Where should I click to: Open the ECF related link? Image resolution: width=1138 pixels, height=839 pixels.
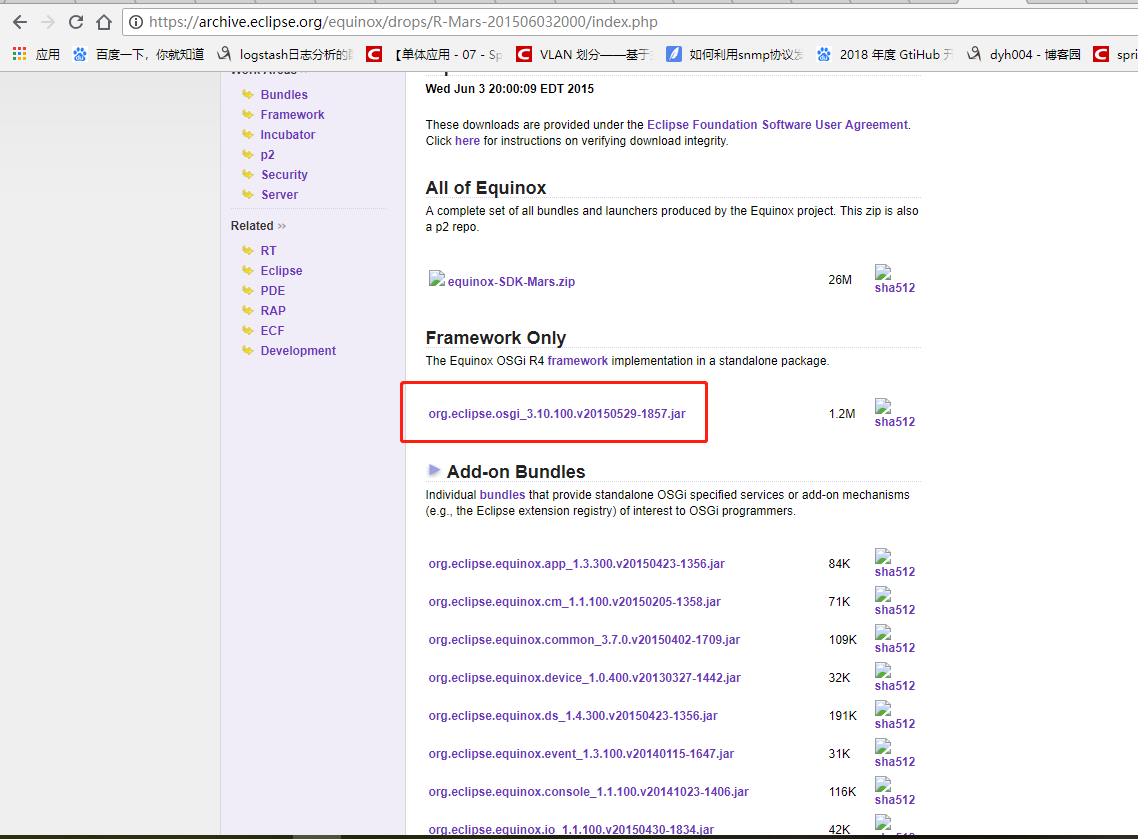[272, 330]
